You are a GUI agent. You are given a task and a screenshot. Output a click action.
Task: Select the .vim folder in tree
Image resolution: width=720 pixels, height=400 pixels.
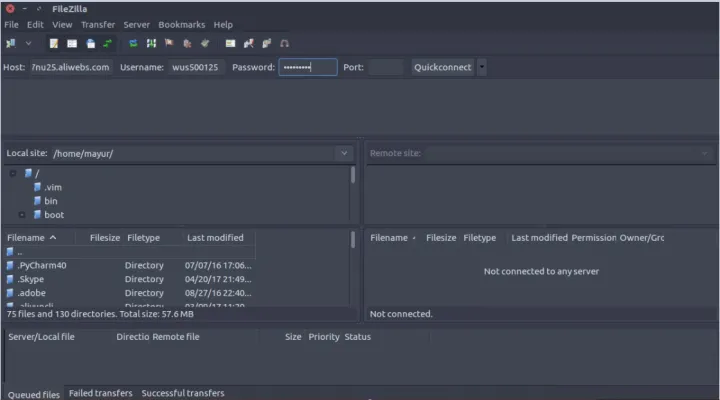pos(53,187)
